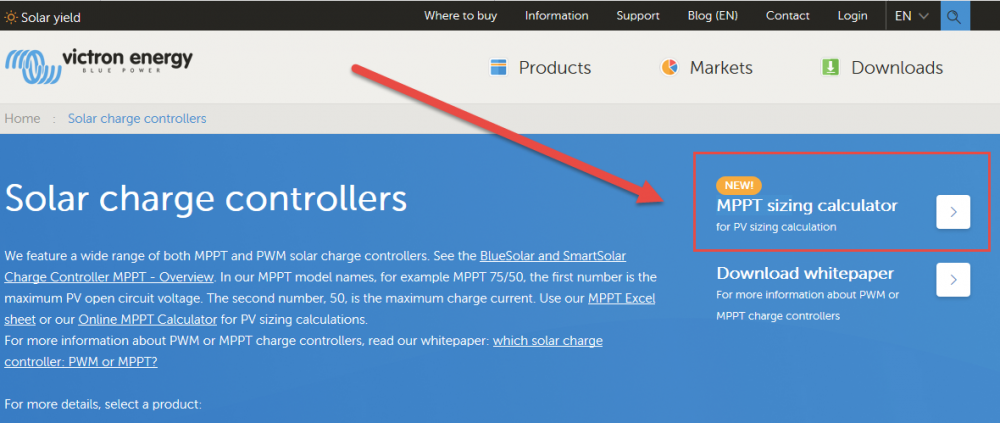Click the orange NEW! badge

pyautogui.click(x=739, y=186)
